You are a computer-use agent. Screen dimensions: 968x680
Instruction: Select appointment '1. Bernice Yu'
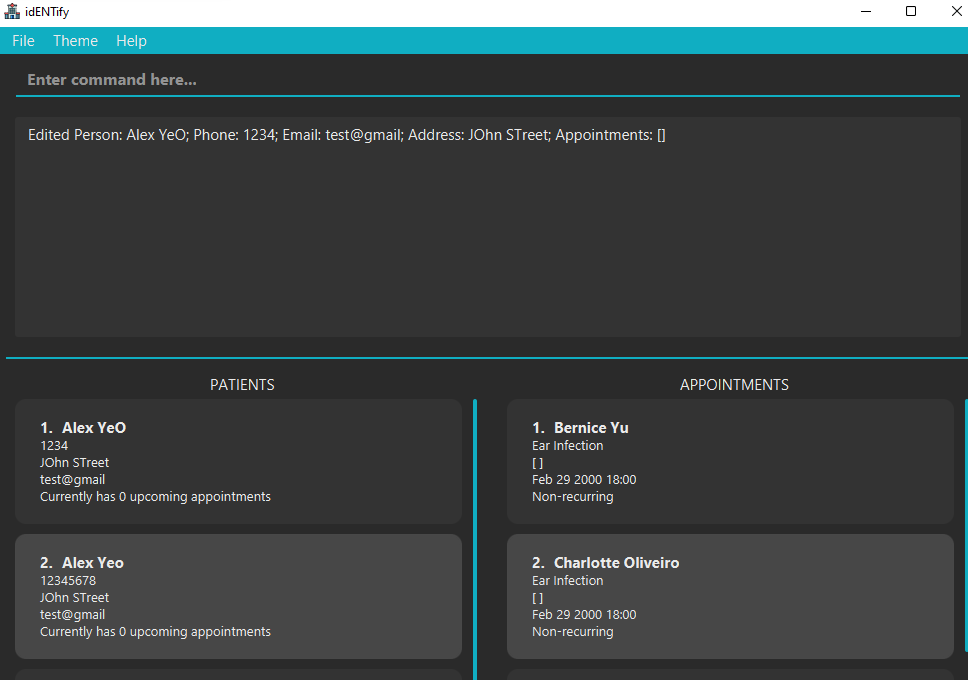580,427
